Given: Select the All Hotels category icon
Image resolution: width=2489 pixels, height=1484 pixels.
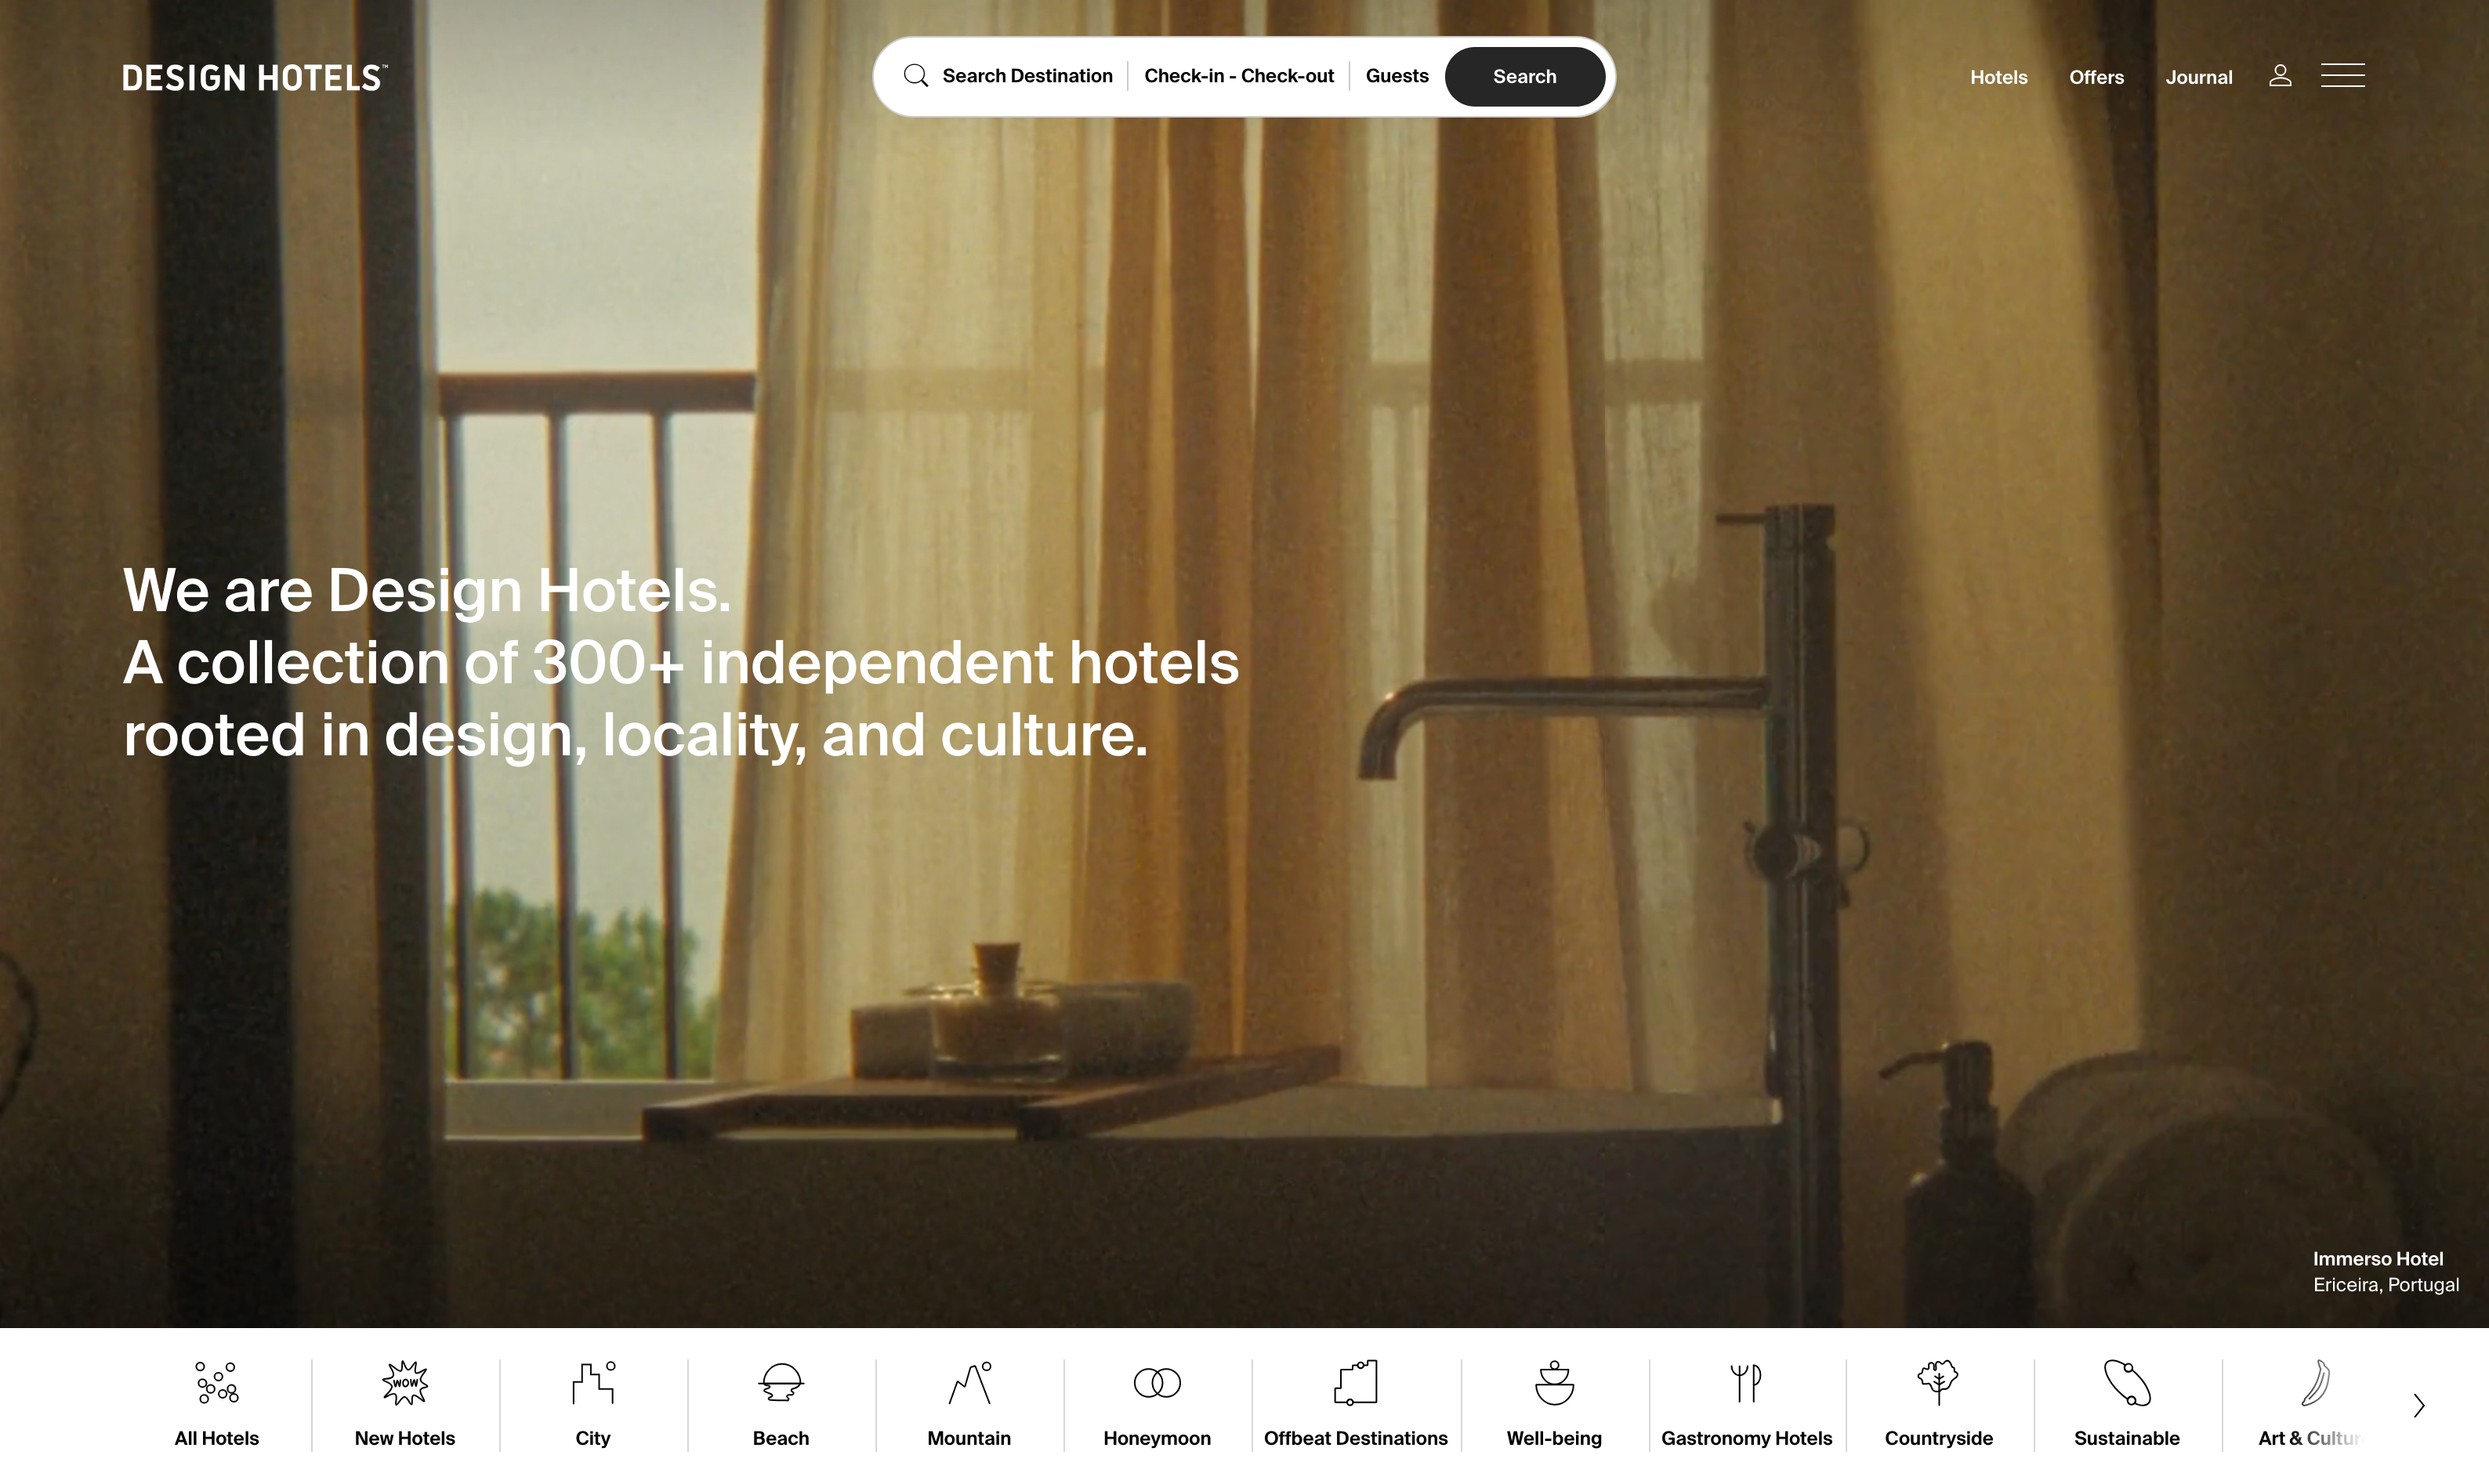Looking at the screenshot, I should pos(217,1383).
